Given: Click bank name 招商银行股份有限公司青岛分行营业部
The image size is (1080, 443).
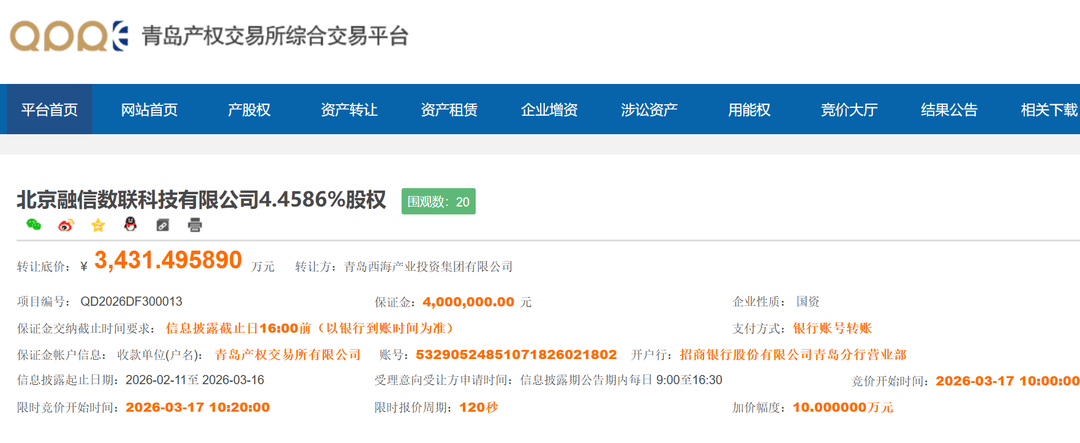Looking at the screenshot, I should click(793, 355).
